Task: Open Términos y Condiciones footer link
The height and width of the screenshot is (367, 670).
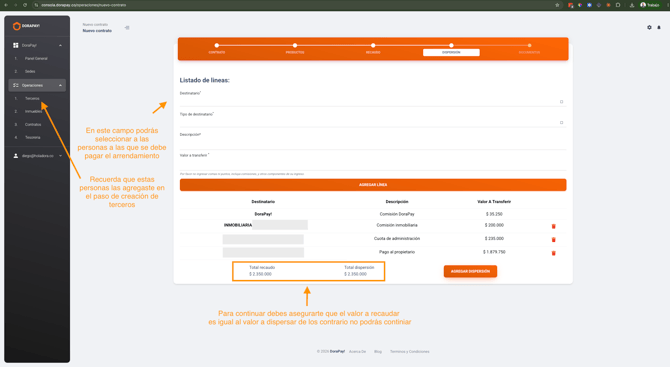Action: [x=409, y=352]
